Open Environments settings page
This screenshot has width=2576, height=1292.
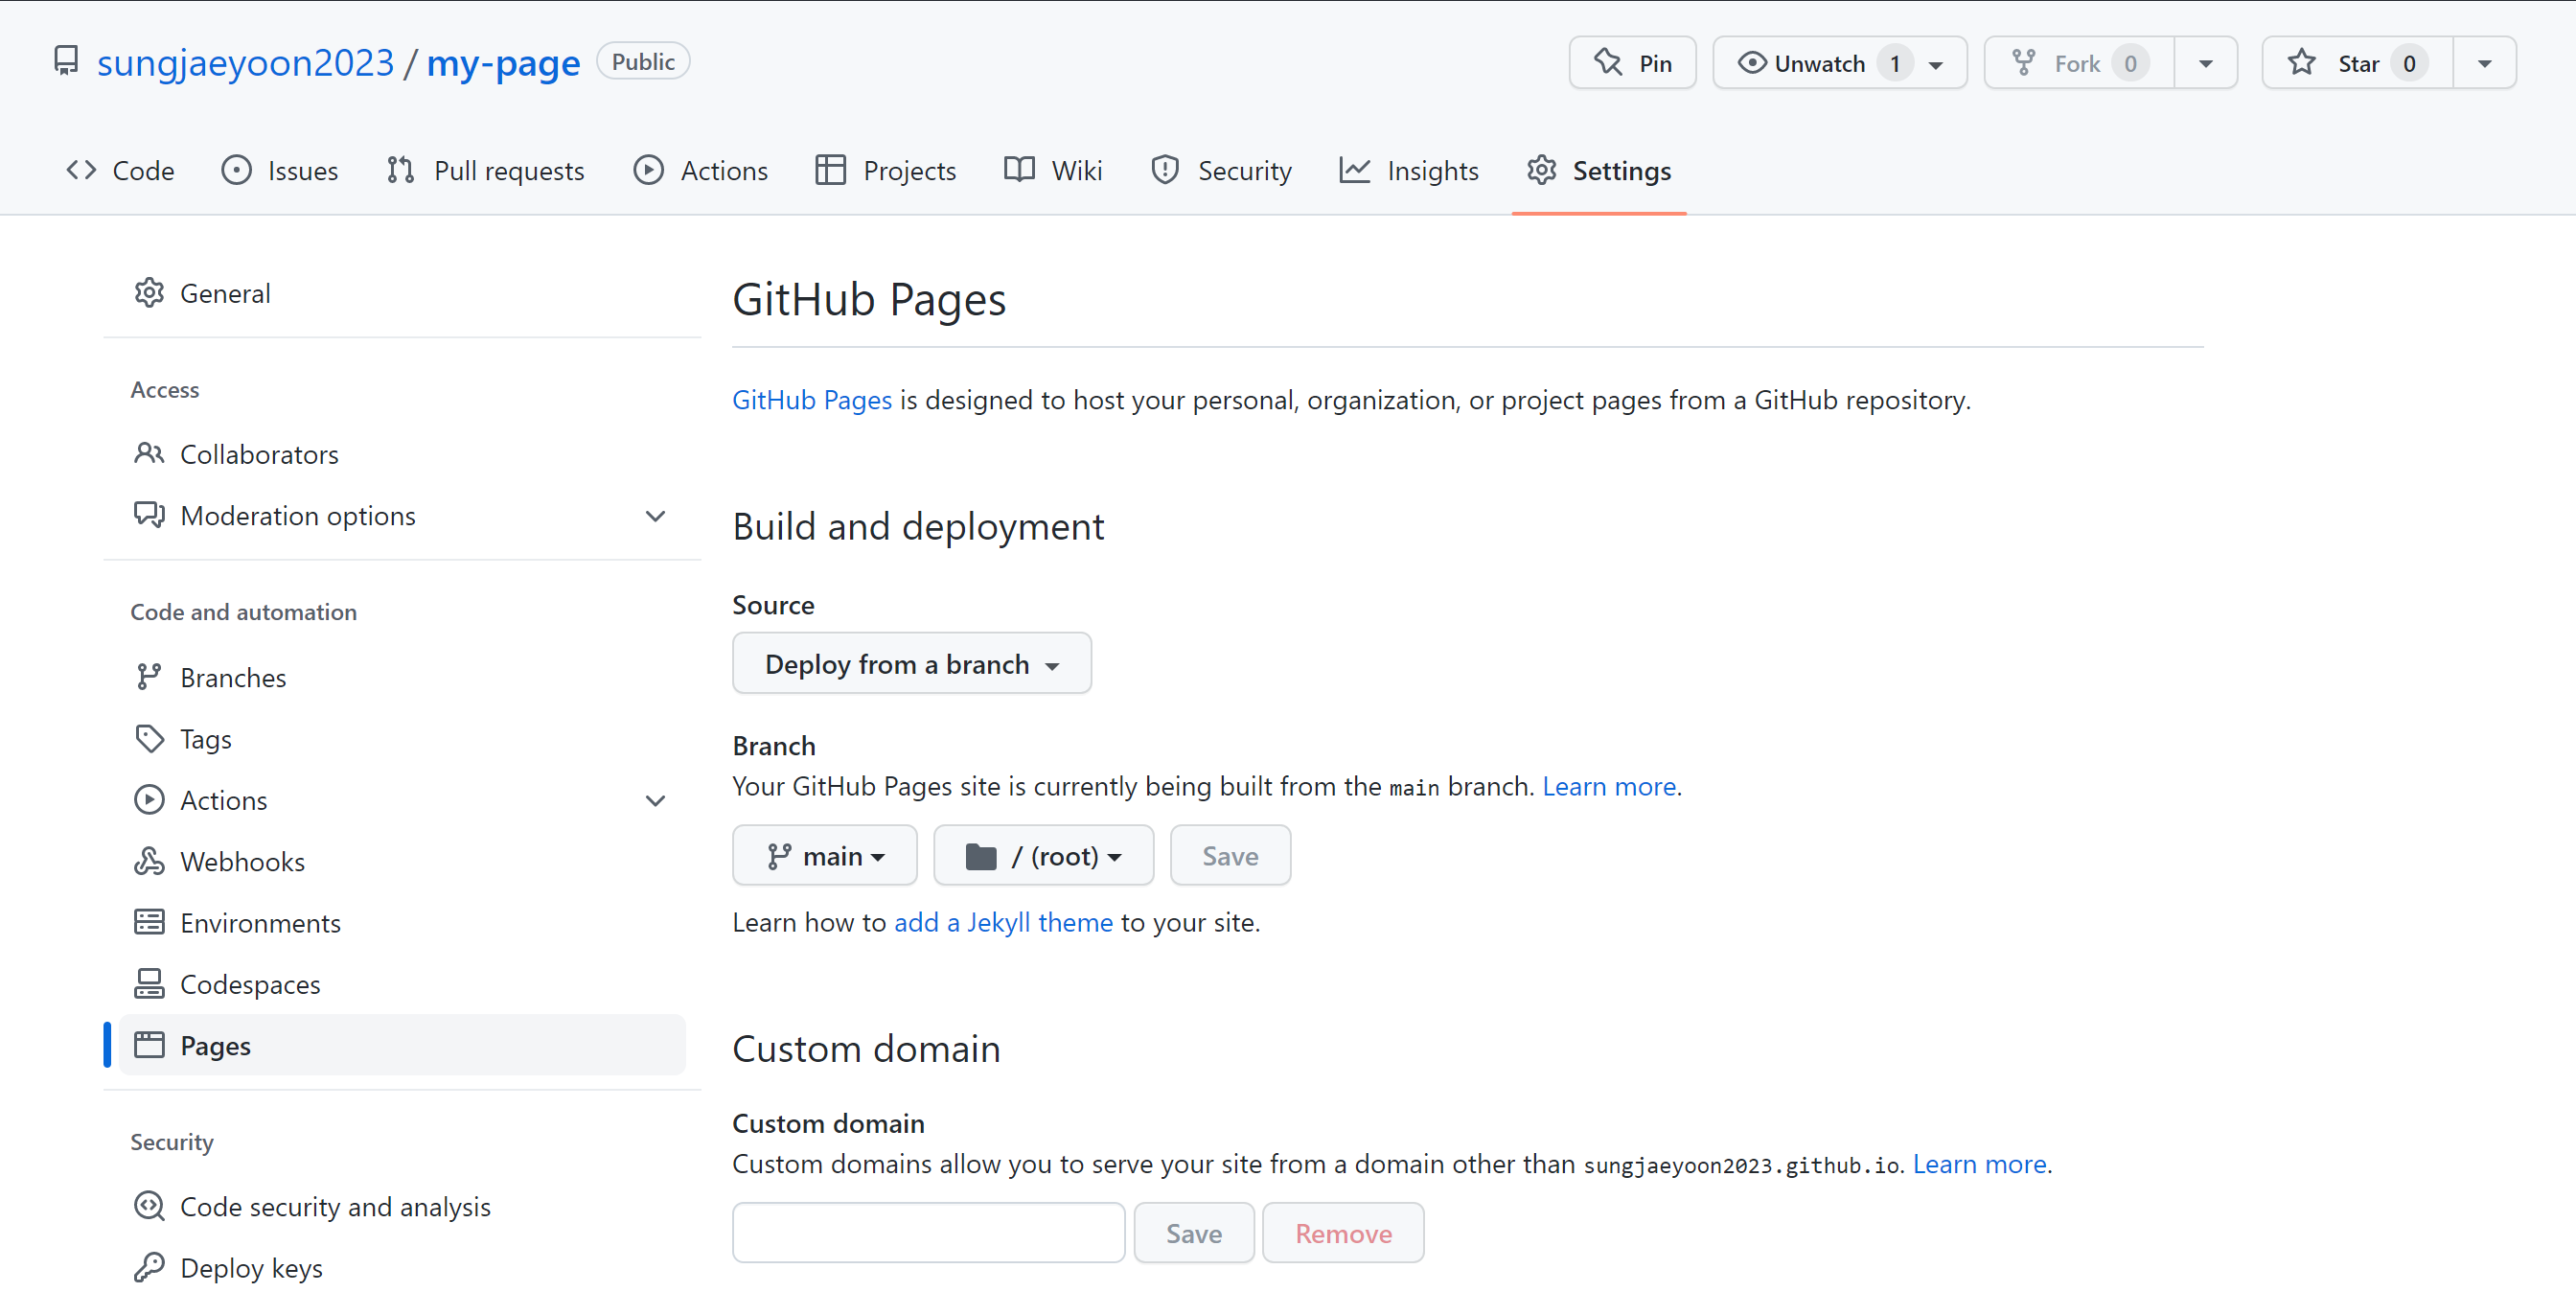(x=402, y=922)
